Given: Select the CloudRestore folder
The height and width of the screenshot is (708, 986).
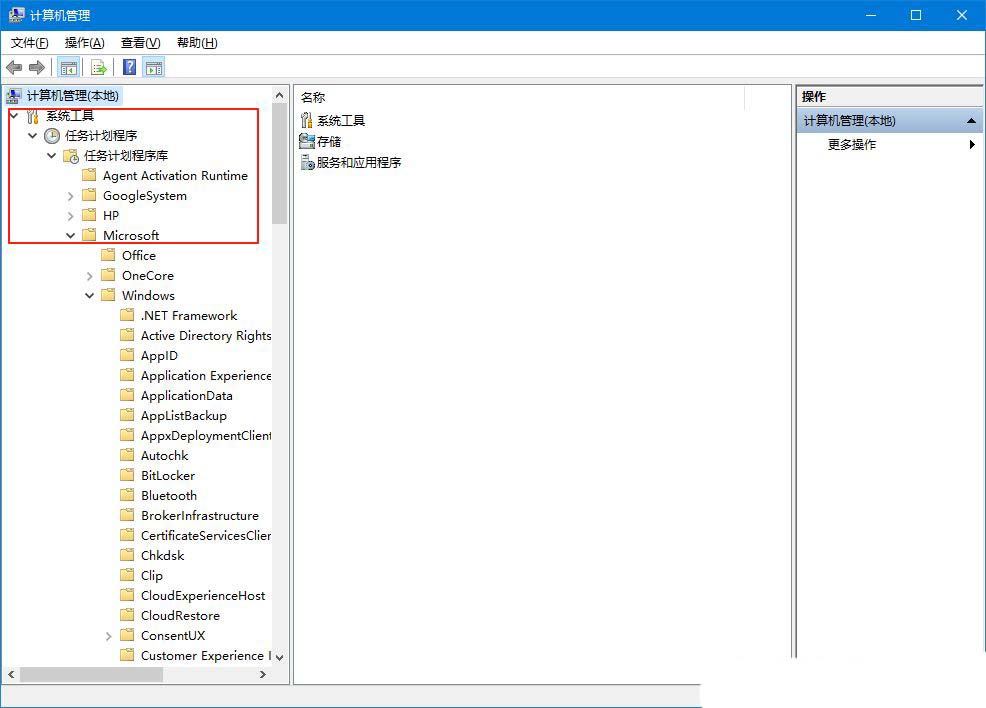Looking at the screenshot, I should click(x=180, y=616).
